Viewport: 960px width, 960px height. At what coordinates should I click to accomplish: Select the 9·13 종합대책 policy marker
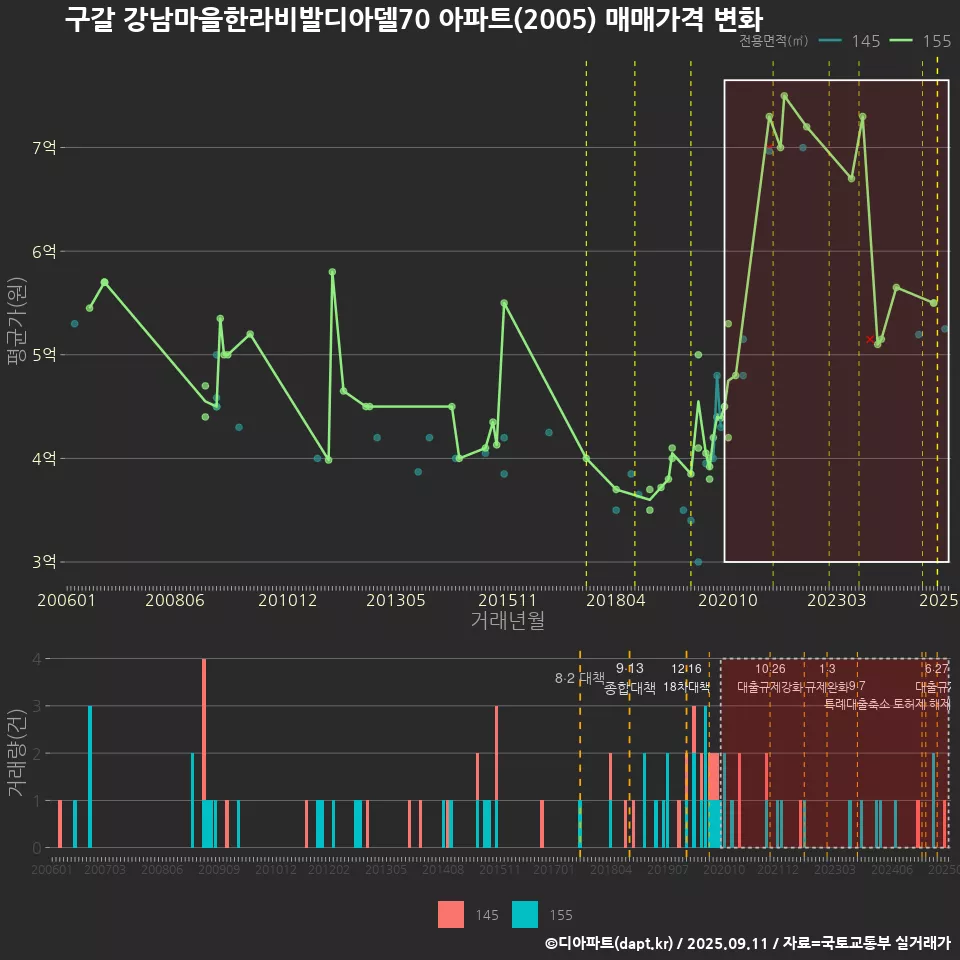coord(630,678)
